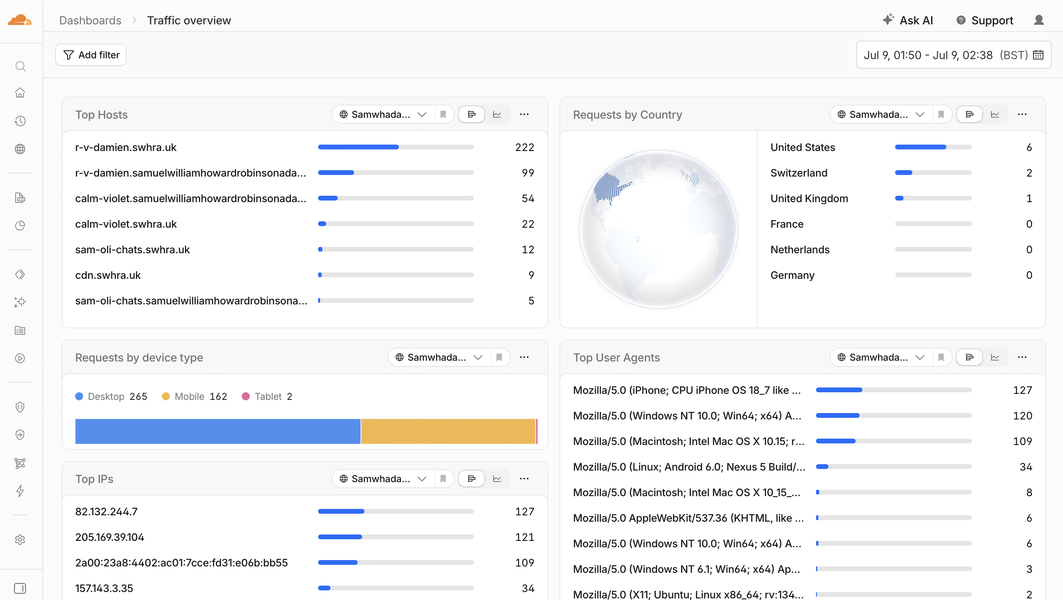Open the settings gear icon in the sidebar
The width and height of the screenshot is (1063, 600).
click(x=20, y=540)
